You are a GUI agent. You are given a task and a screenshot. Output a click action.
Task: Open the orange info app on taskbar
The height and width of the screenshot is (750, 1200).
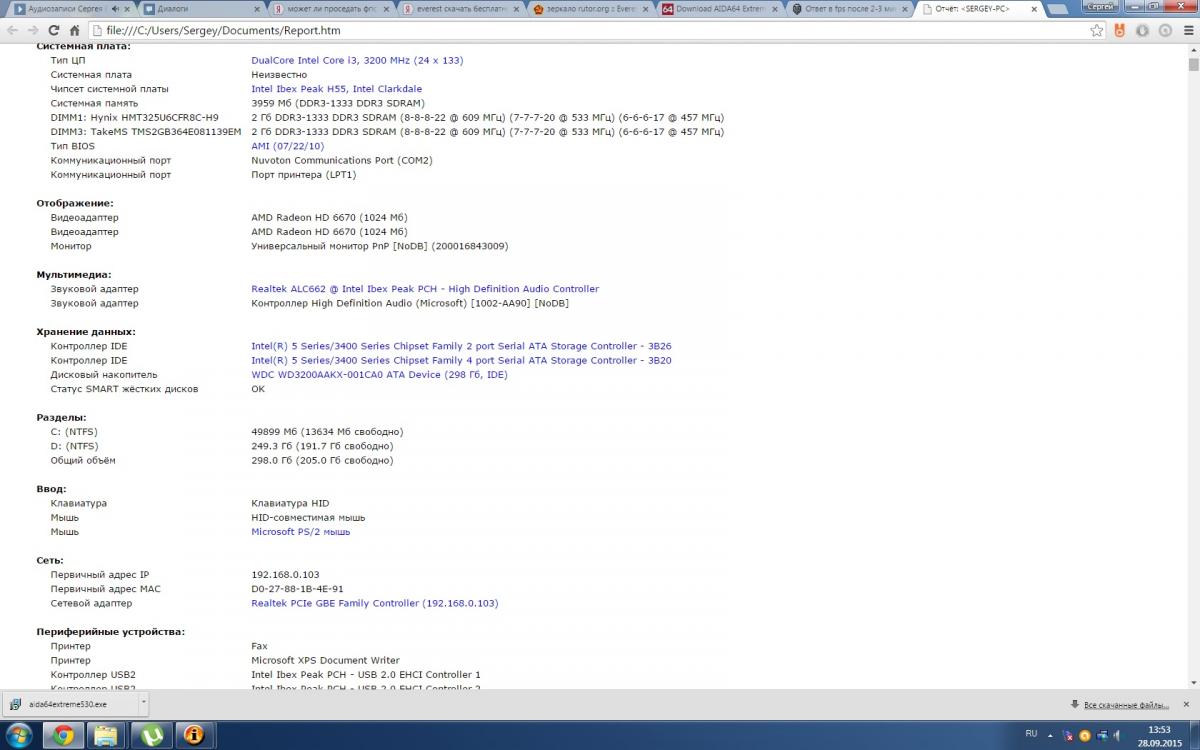point(194,736)
